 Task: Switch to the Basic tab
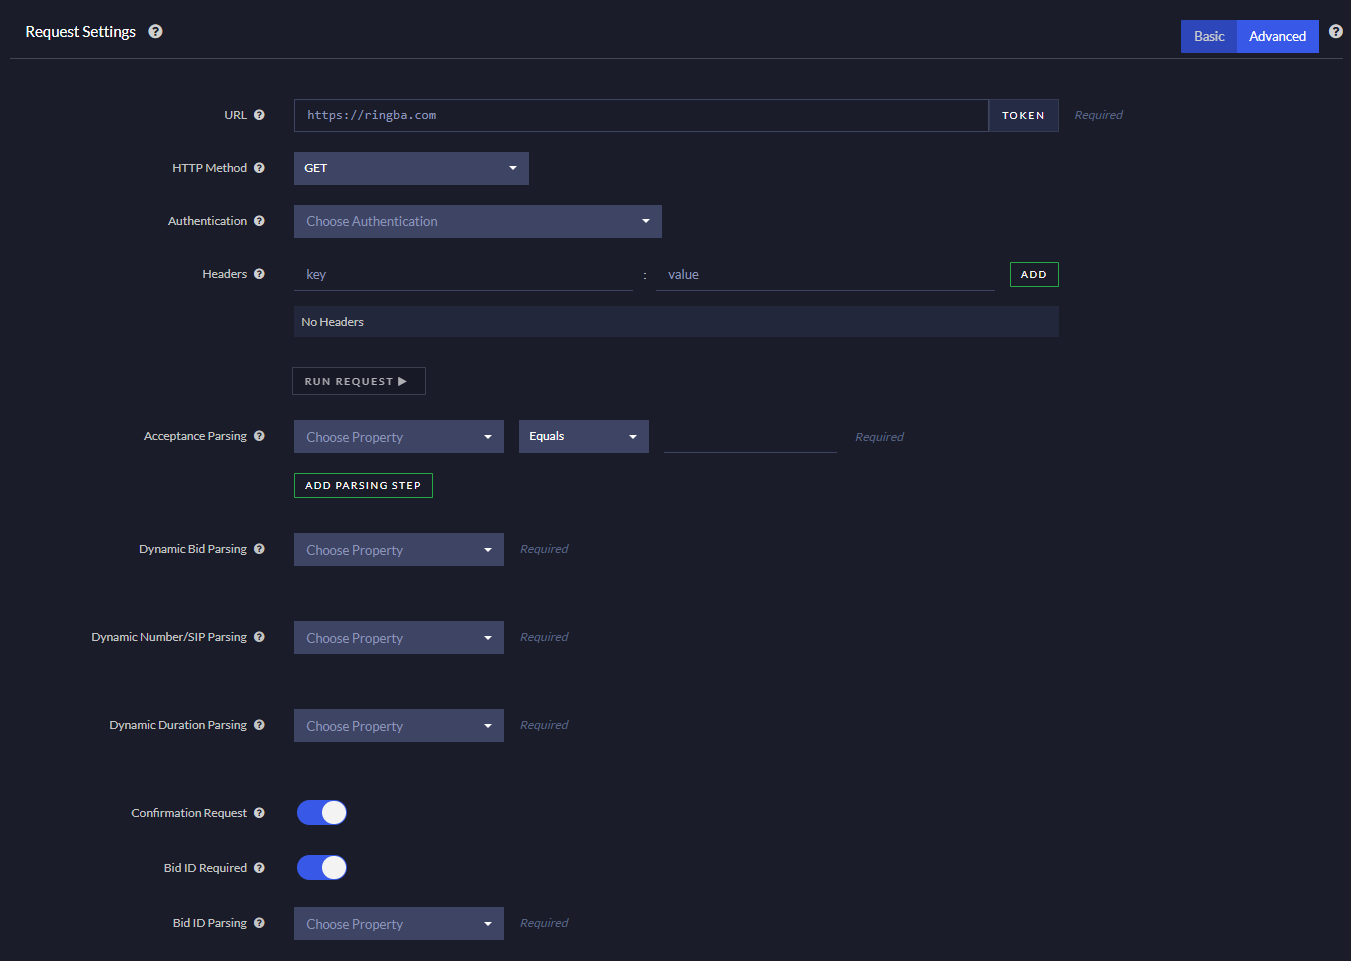click(1208, 36)
